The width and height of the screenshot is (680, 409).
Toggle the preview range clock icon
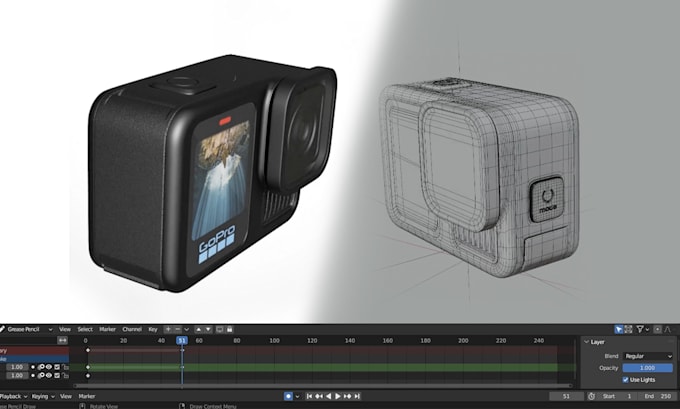(591, 396)
